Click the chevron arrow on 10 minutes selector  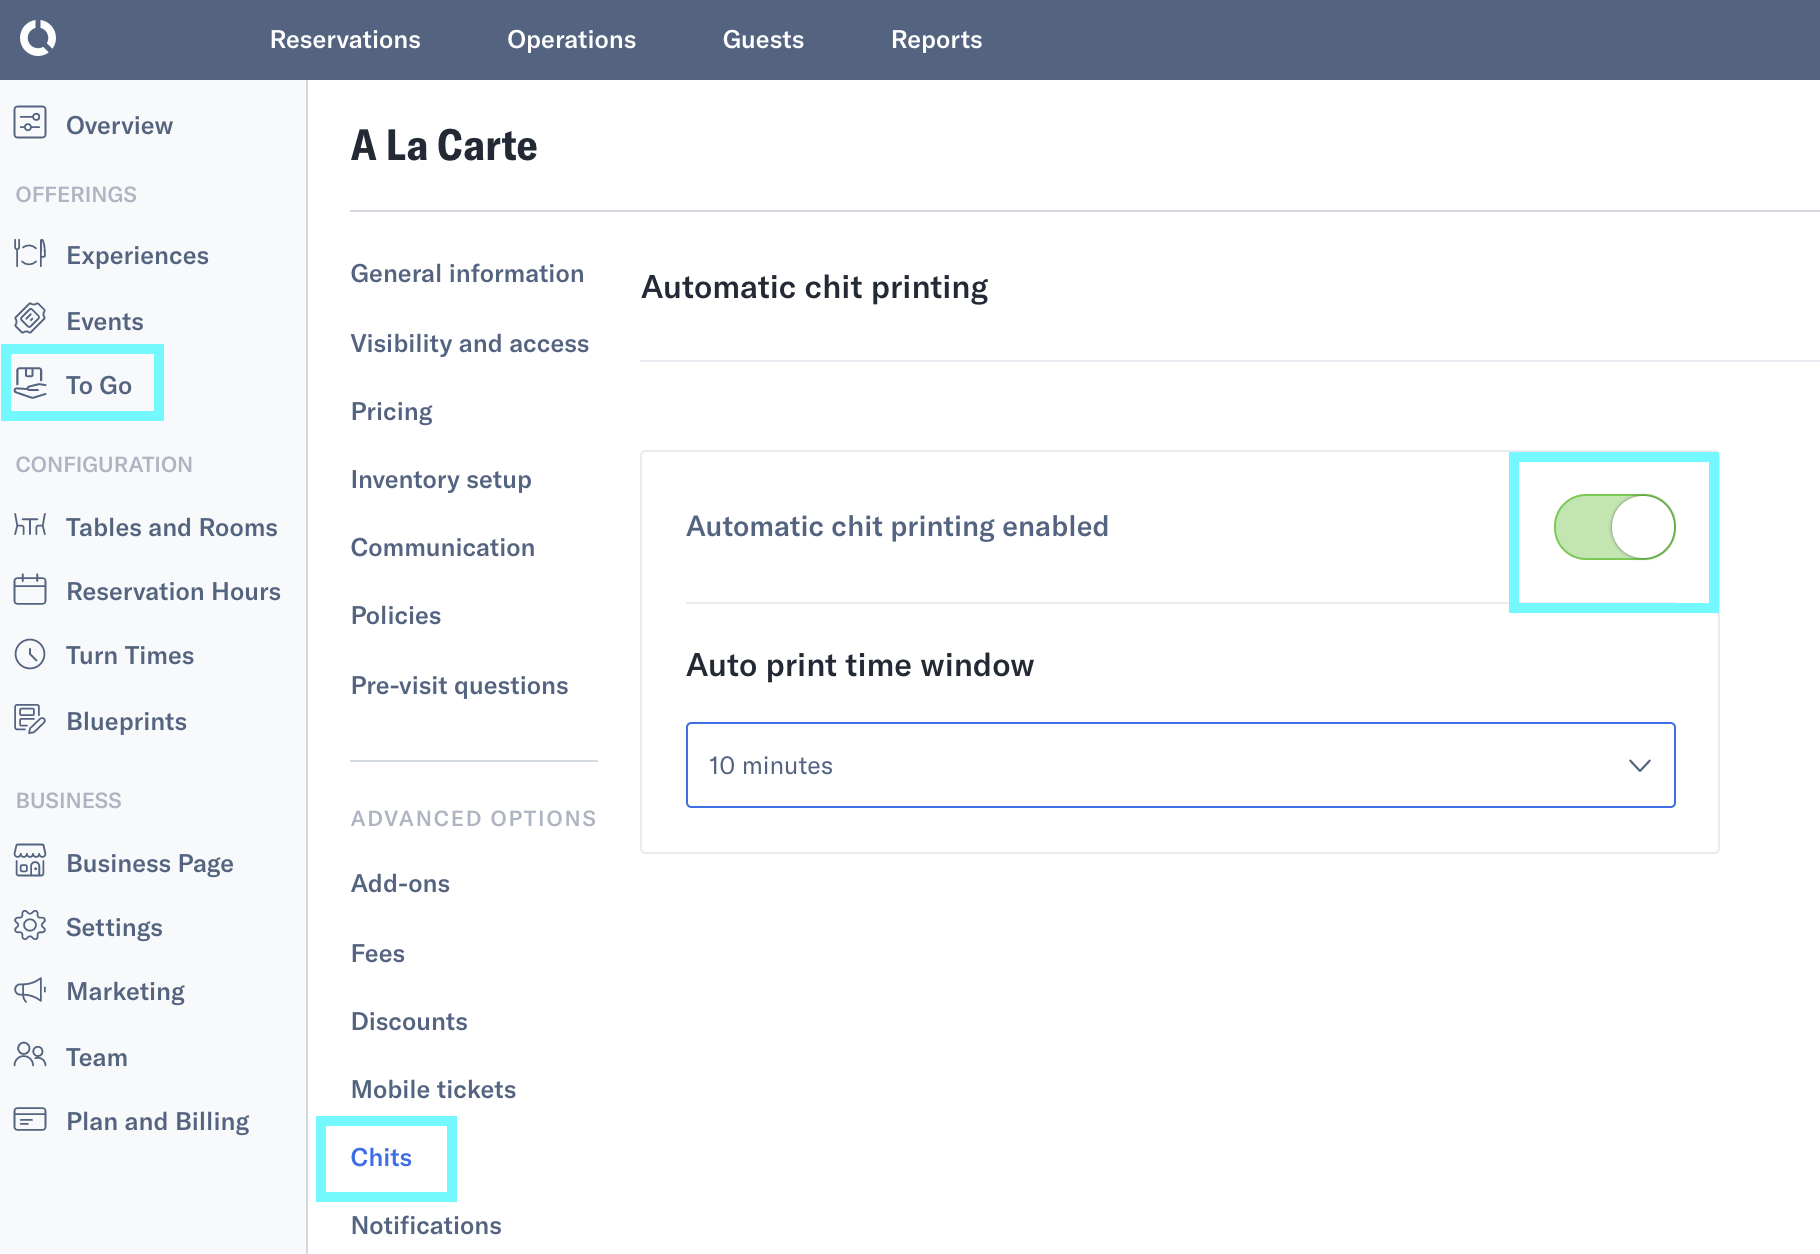click(x=1639, y=766)
